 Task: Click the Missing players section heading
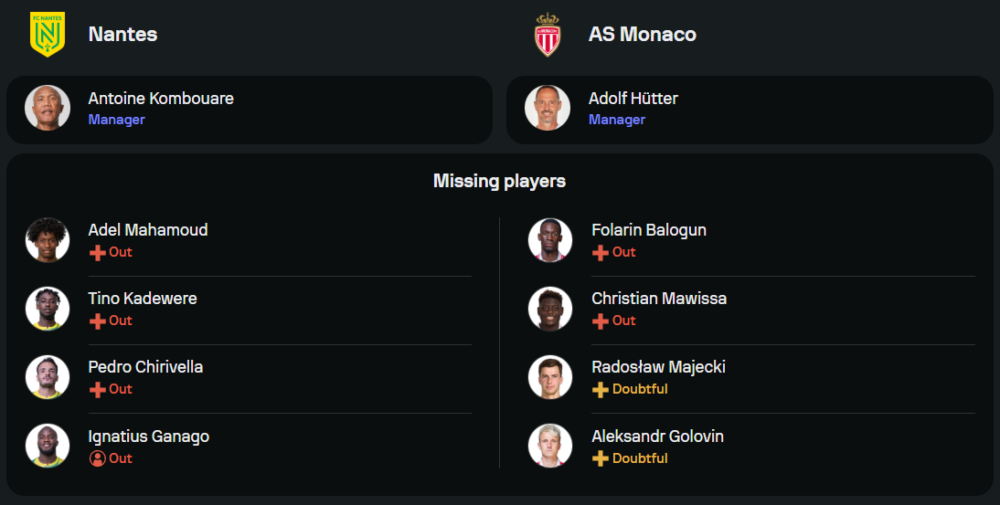click(499, 181)
